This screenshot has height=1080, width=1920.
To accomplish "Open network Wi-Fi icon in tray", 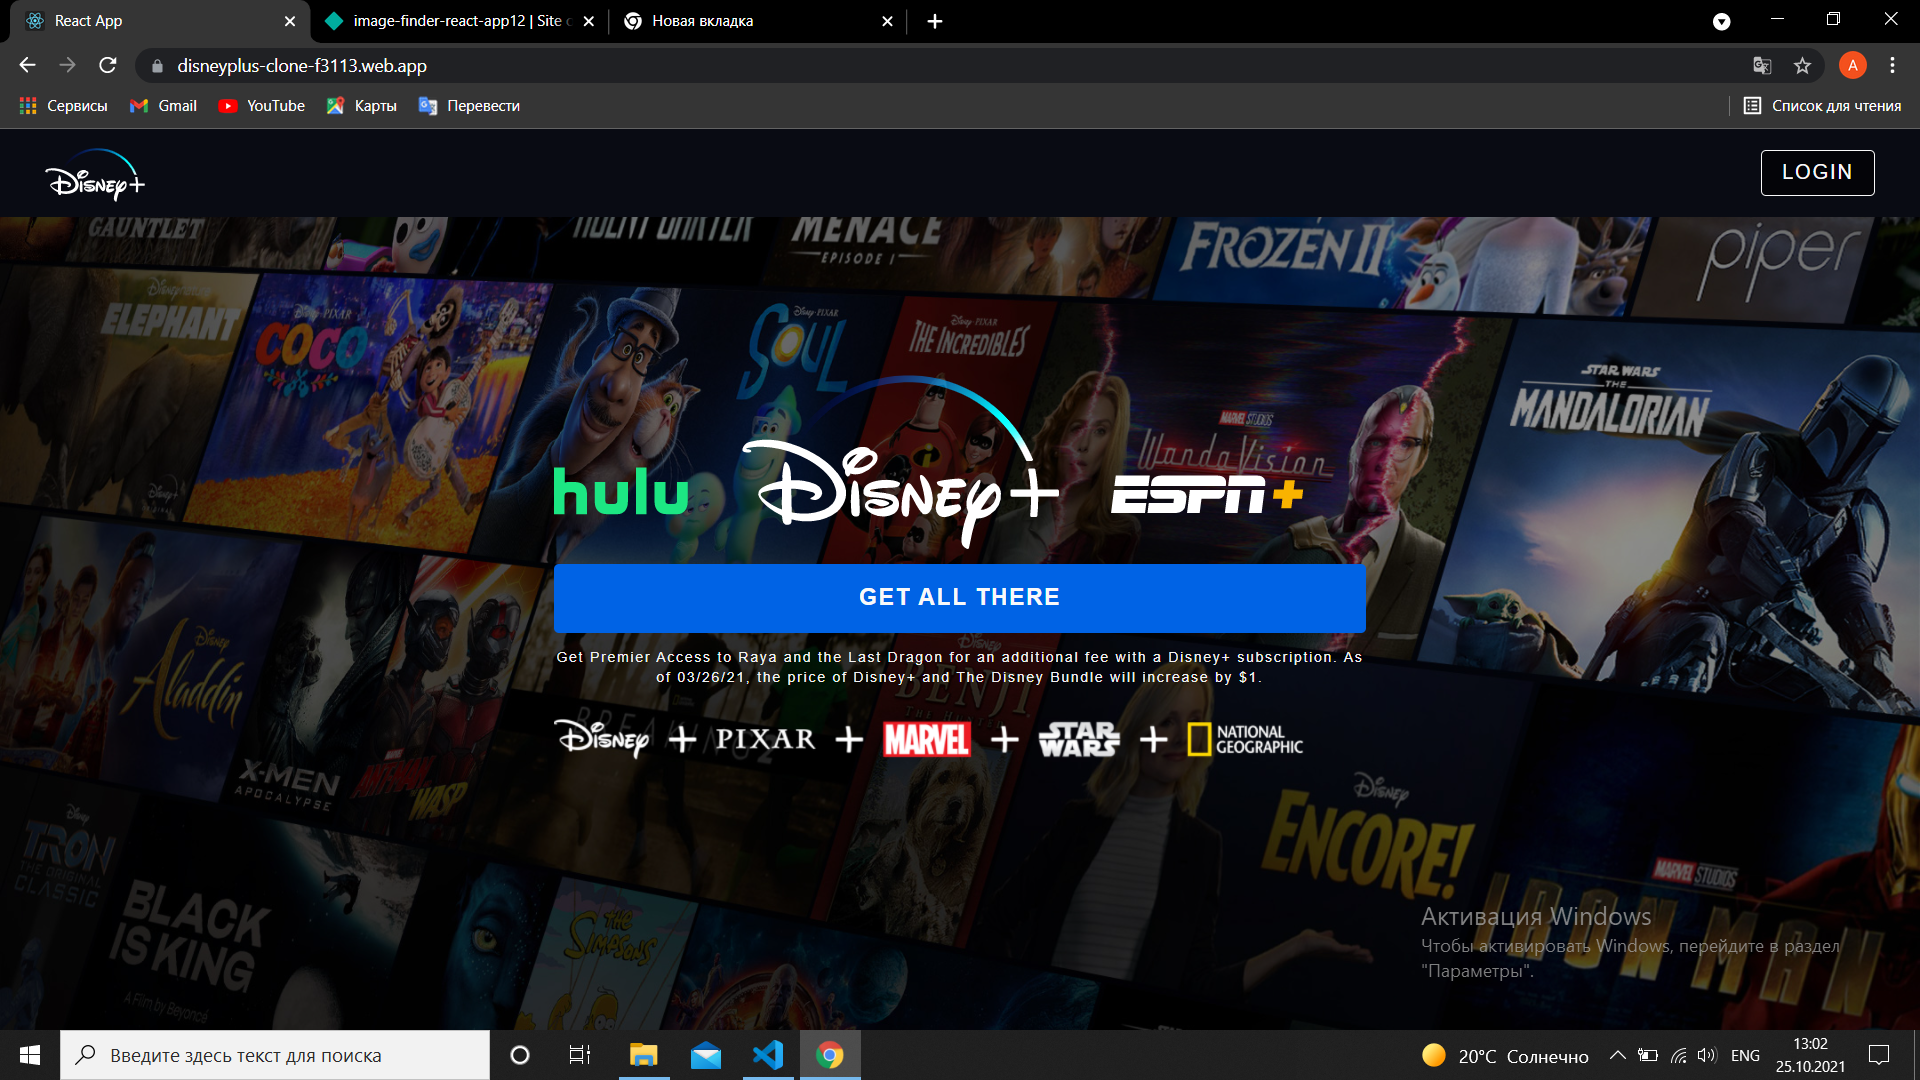I will coord(1679,1055).
